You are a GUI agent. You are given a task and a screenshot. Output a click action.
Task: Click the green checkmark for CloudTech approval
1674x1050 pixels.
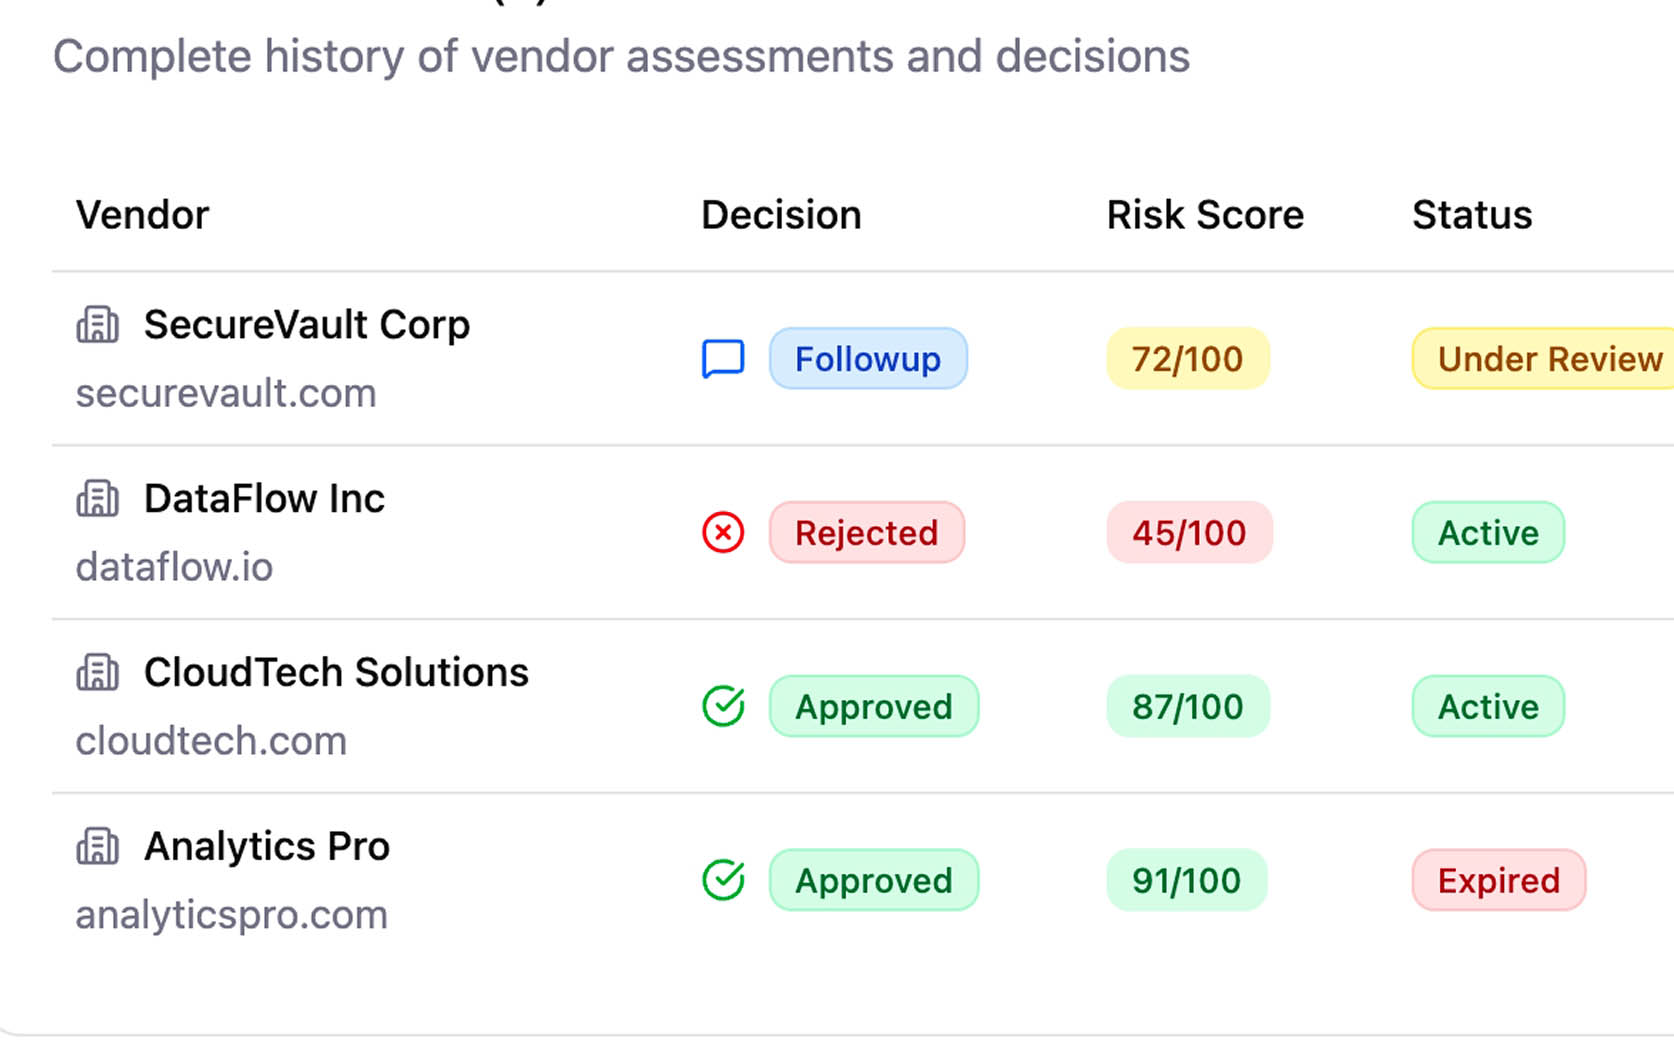click(x=723, y=707)
